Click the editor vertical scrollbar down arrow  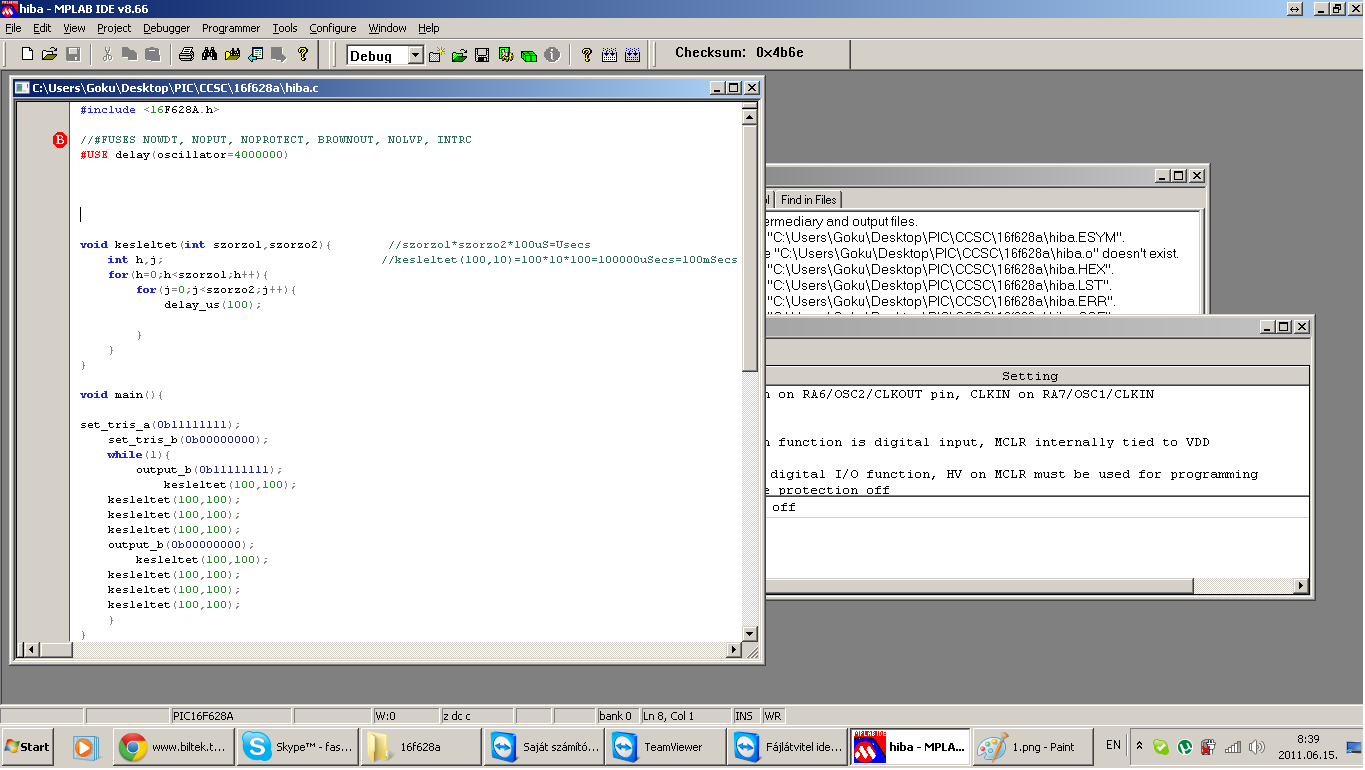tap(750, 634)
